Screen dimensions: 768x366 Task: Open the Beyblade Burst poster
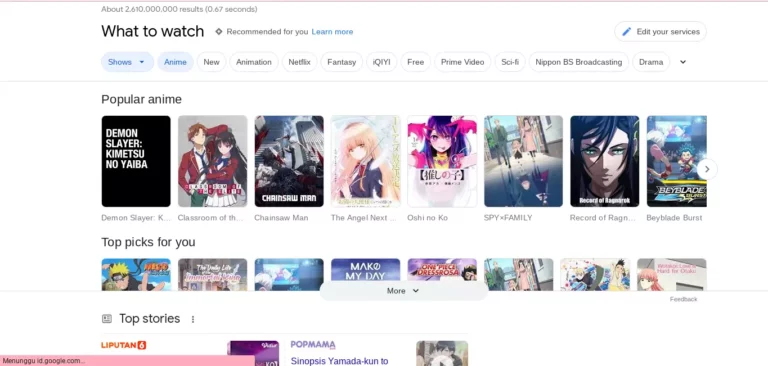(676, 161)
